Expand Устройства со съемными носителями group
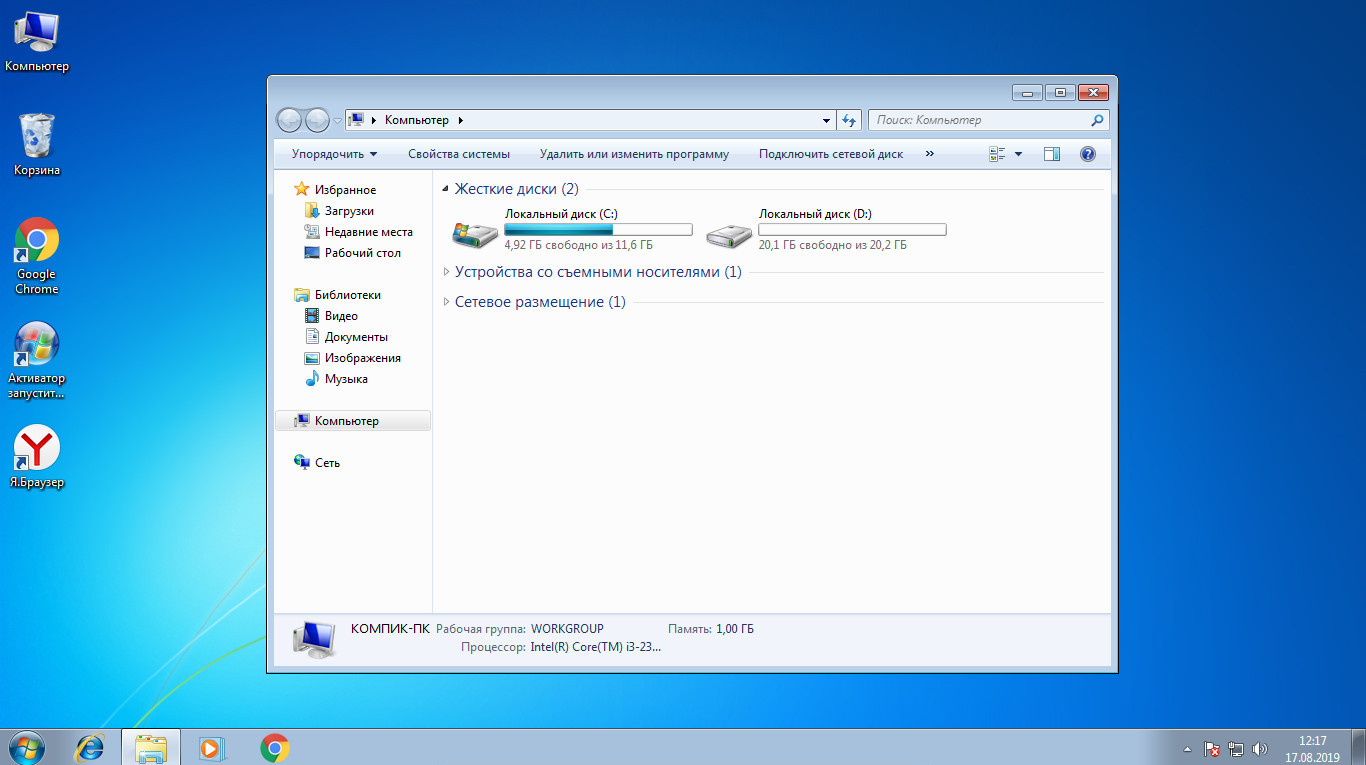This screenshot has width=1366, height=765. click(x=446, y=272)
